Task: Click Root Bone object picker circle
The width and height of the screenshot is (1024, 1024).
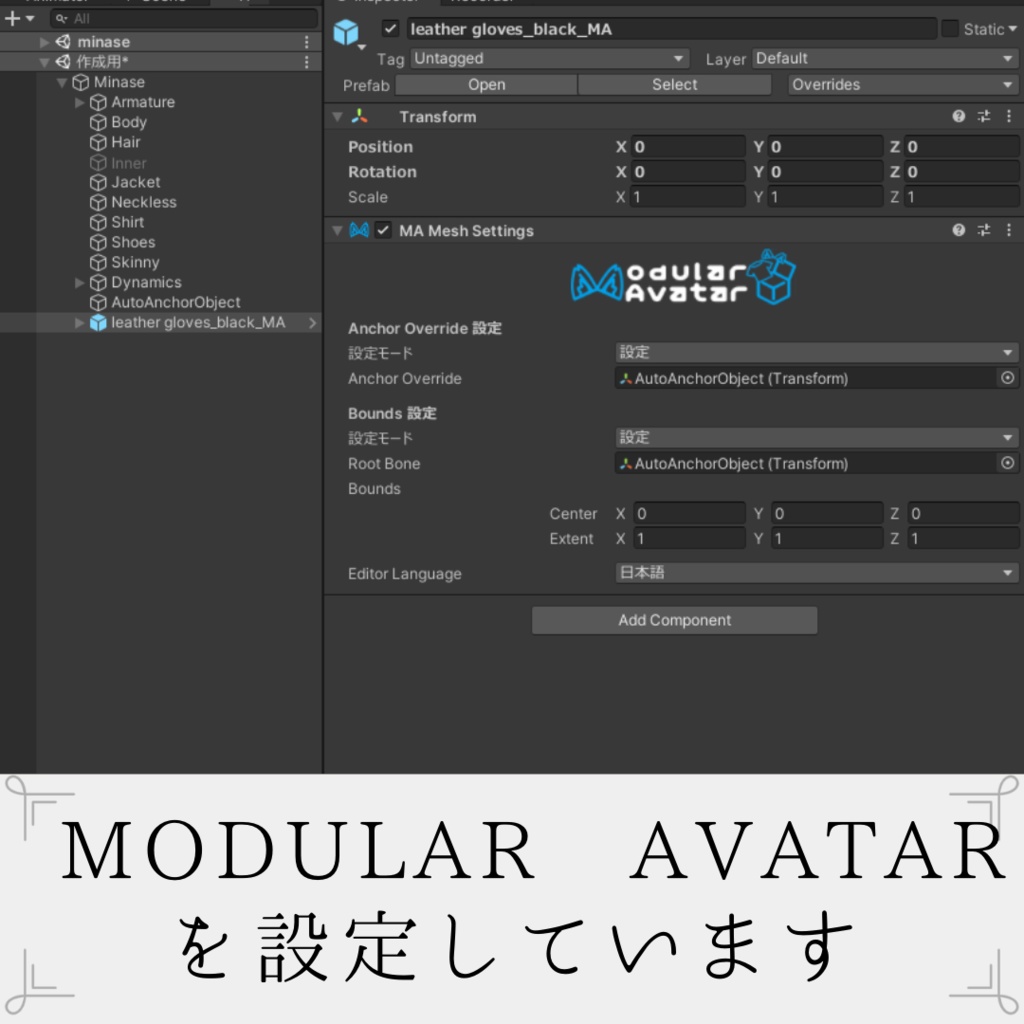Action: click(1008, 463)
